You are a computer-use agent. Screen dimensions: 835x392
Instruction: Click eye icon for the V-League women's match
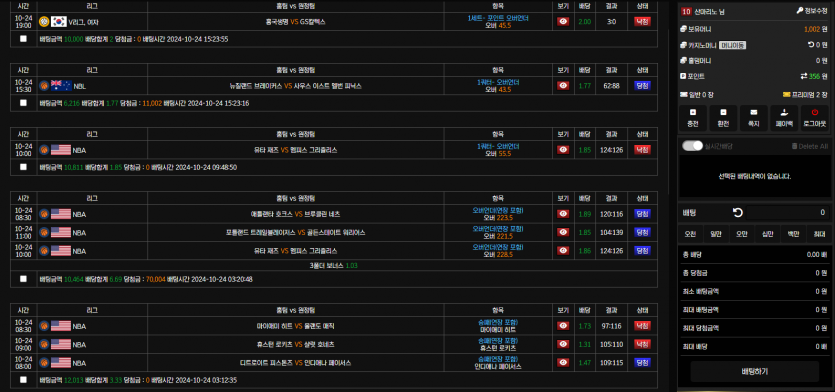563,21
